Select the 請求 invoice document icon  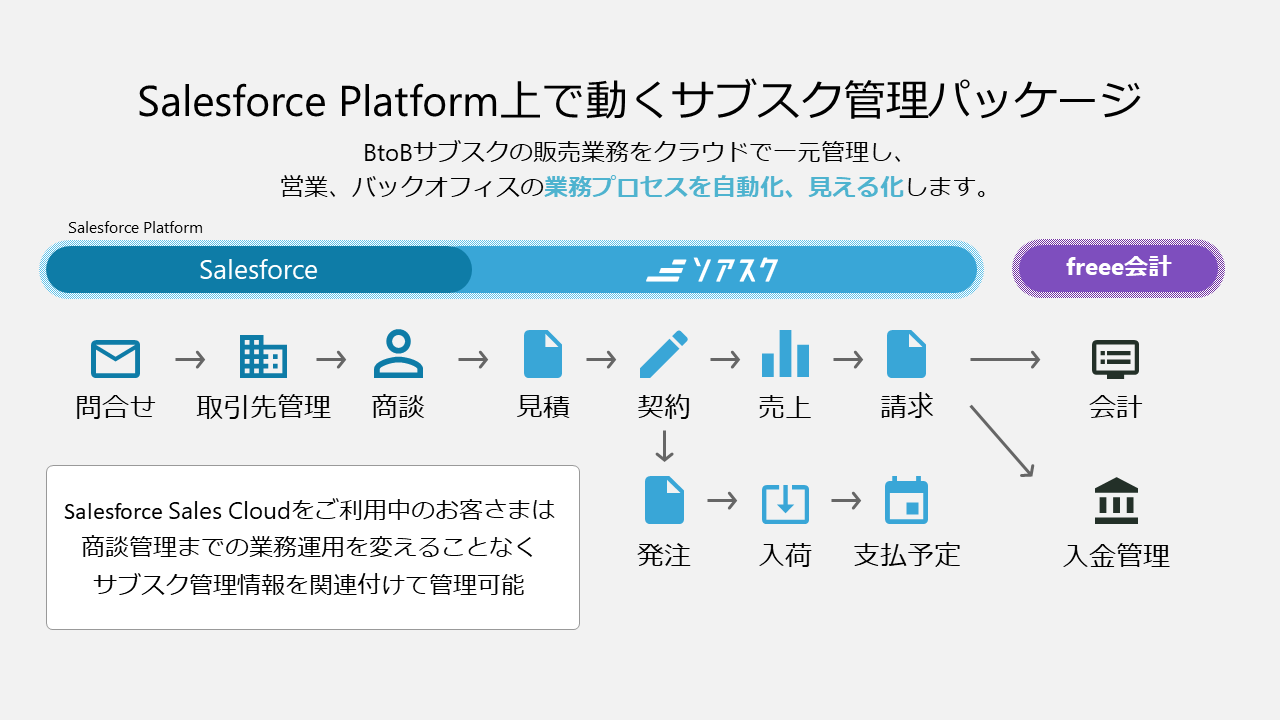(x=906, y=355)
